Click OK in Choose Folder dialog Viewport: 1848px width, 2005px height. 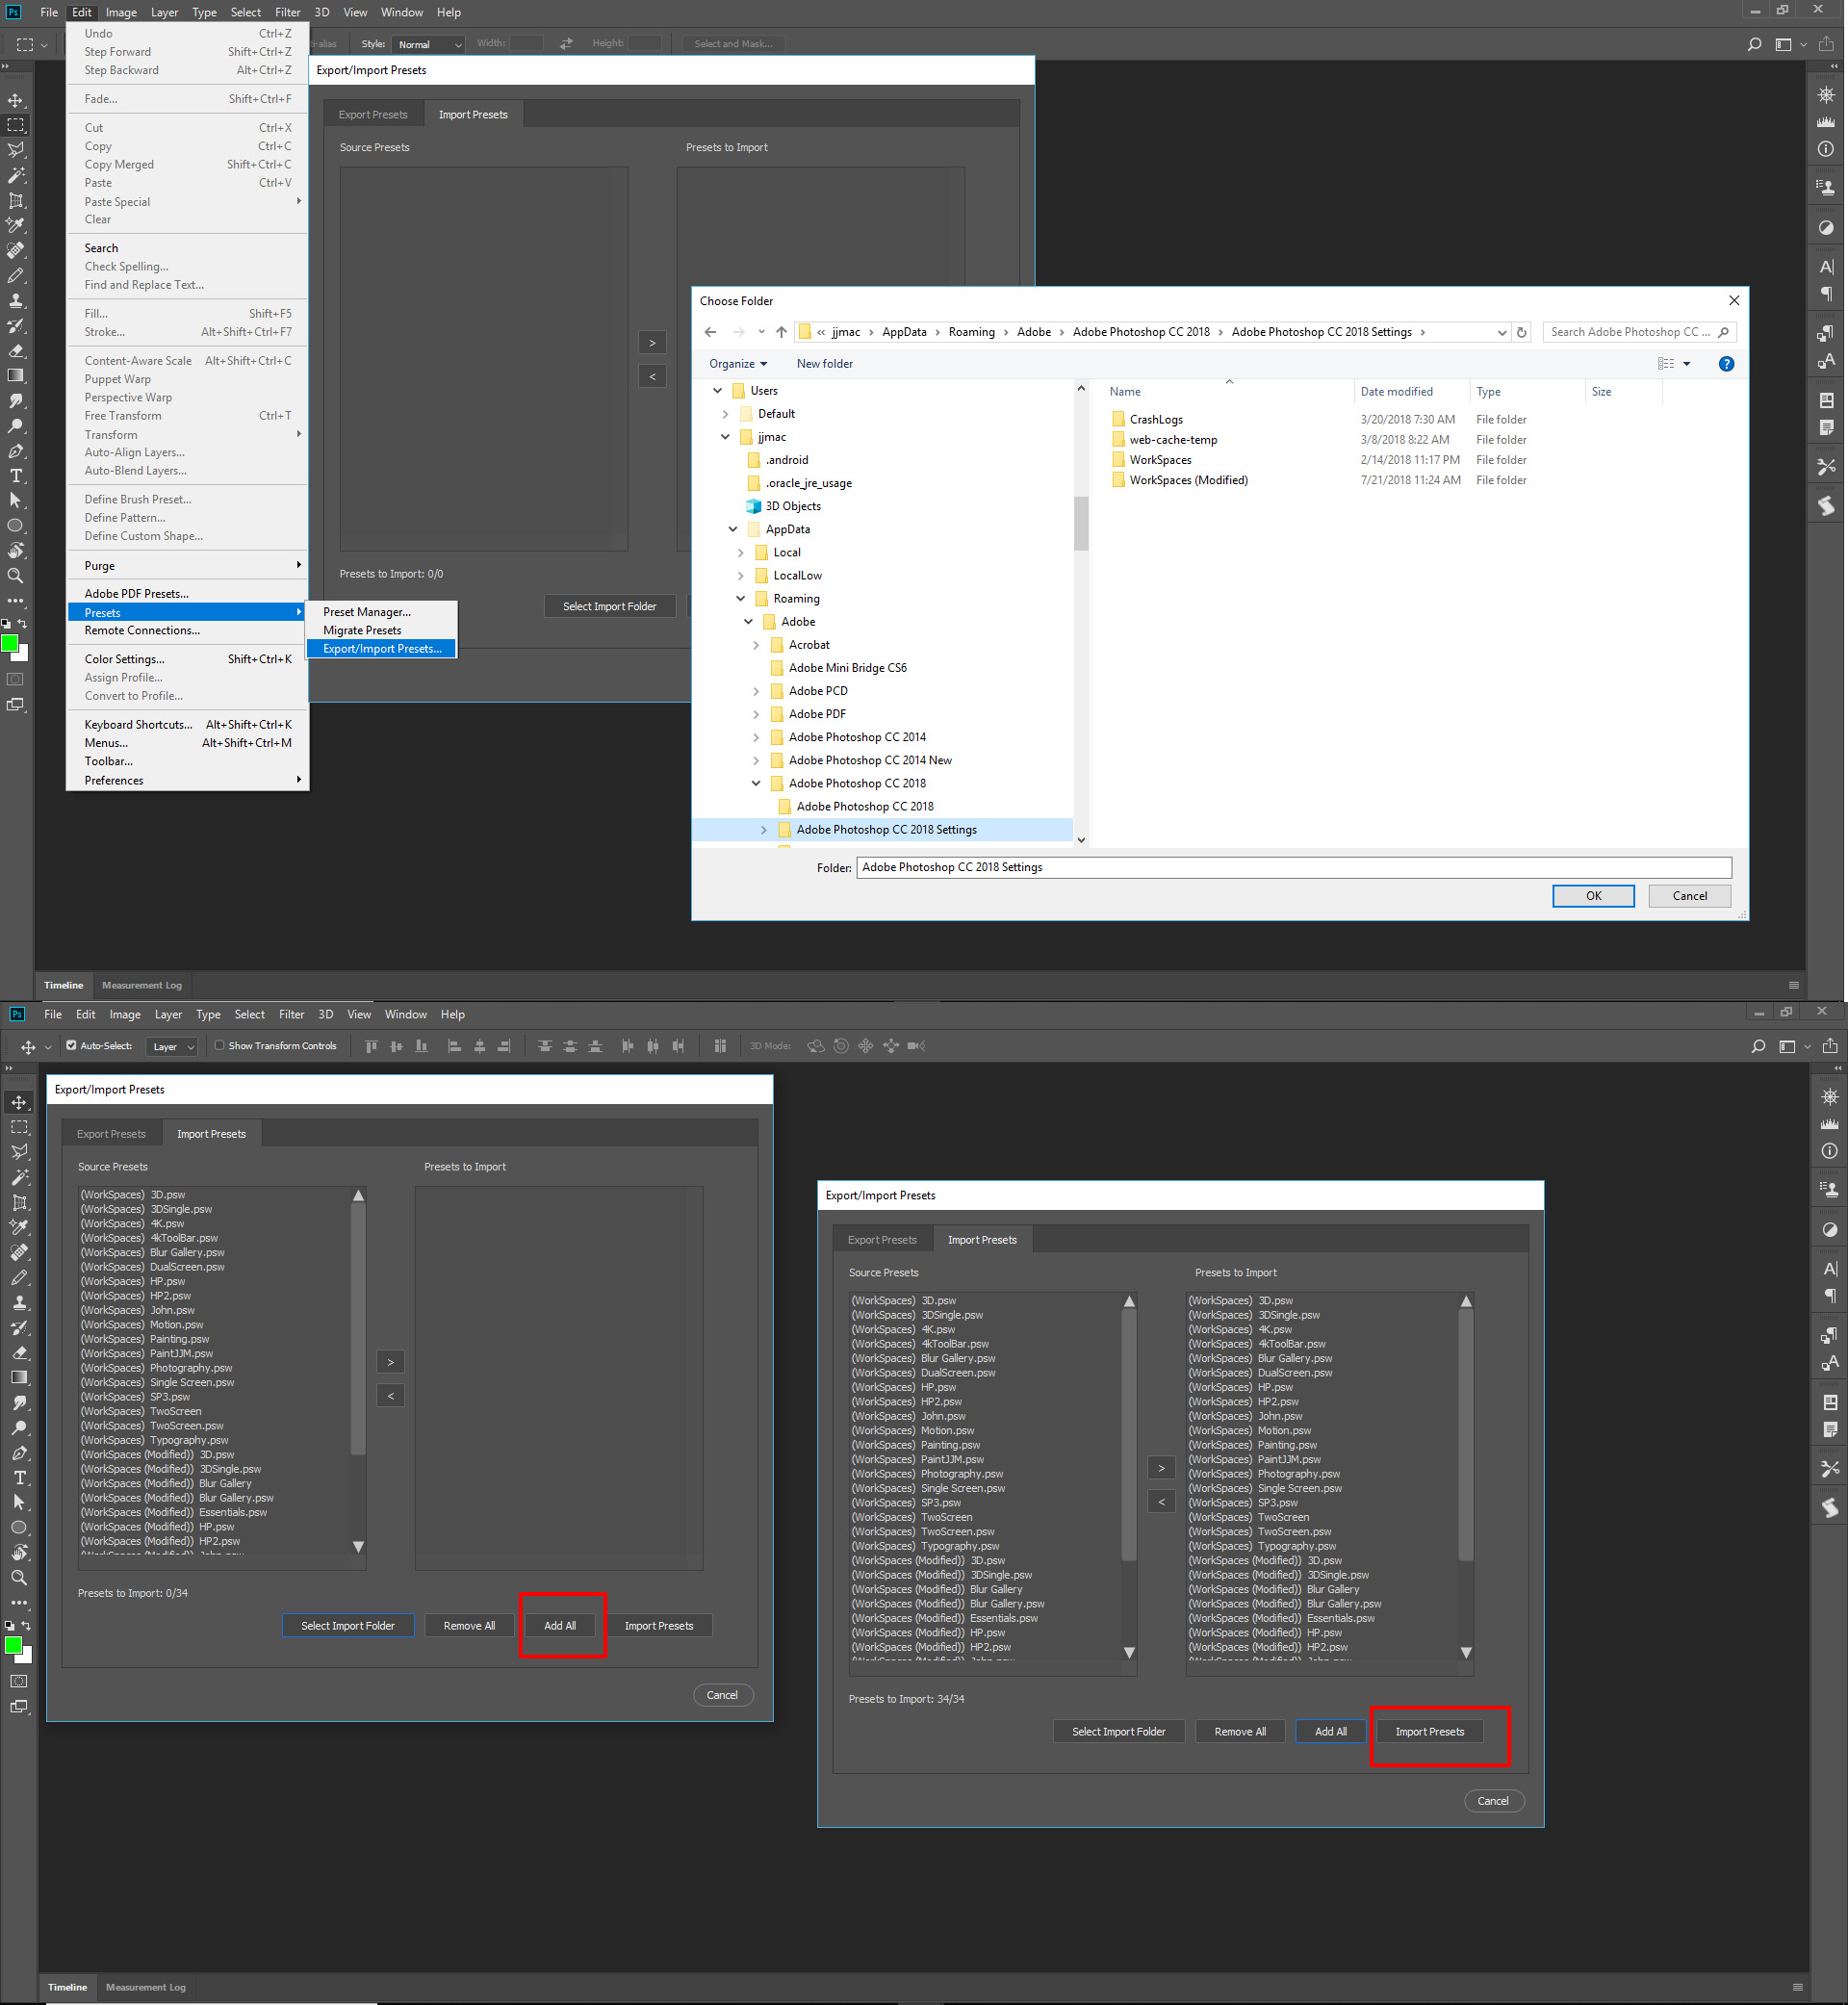tap(1593, 896)
